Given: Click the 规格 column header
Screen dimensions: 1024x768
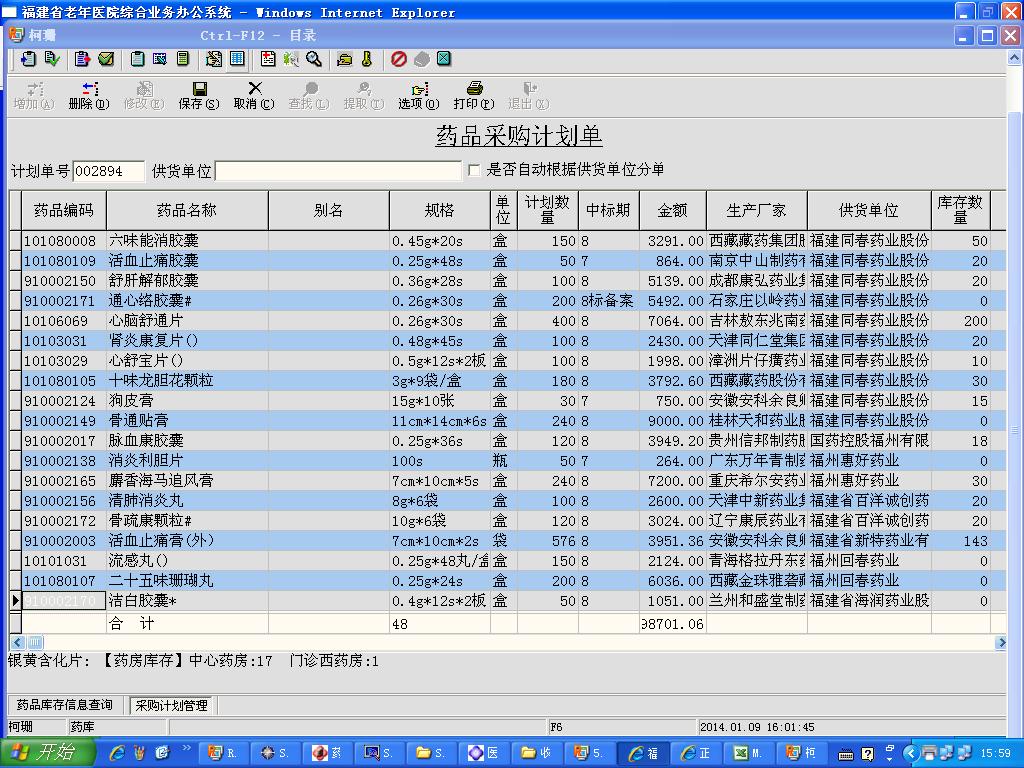Looking at the screenshot, I should (440, 210).
